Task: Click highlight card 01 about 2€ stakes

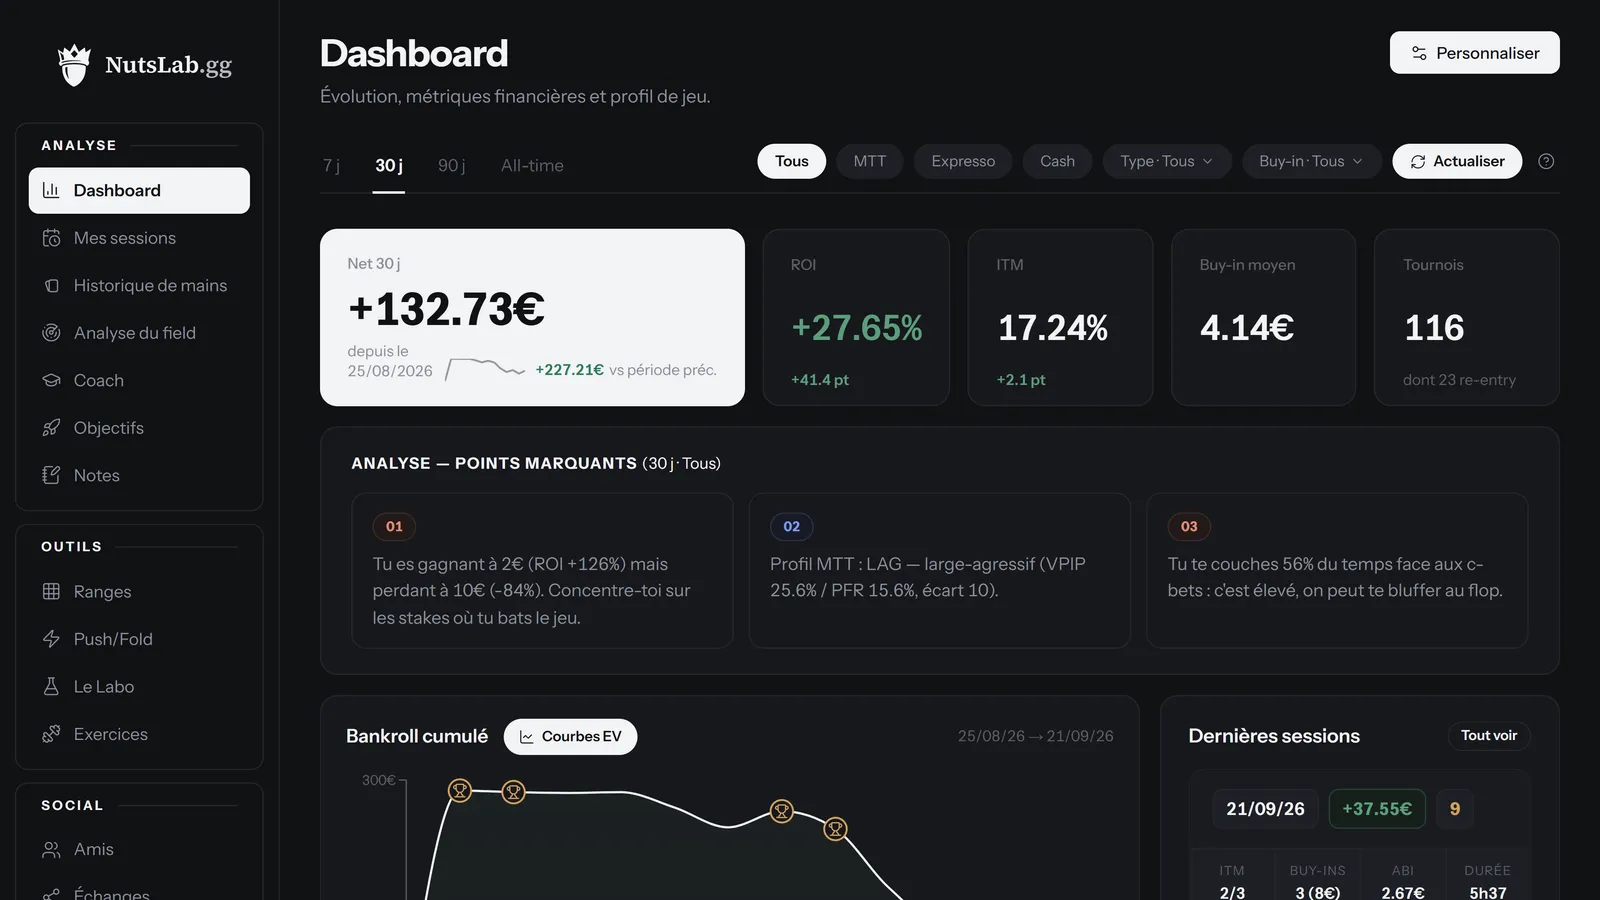Action: pyautogui.click(x=542, y=570)
